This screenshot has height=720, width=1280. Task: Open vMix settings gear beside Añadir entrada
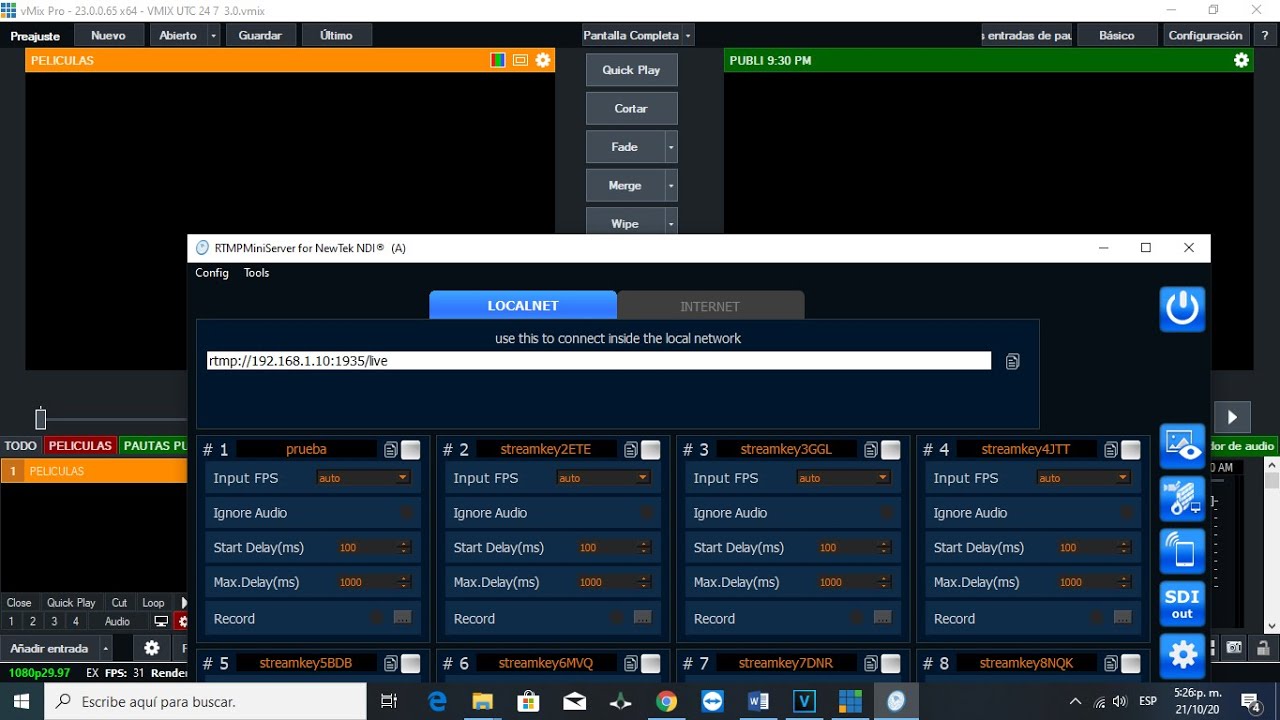152,648
